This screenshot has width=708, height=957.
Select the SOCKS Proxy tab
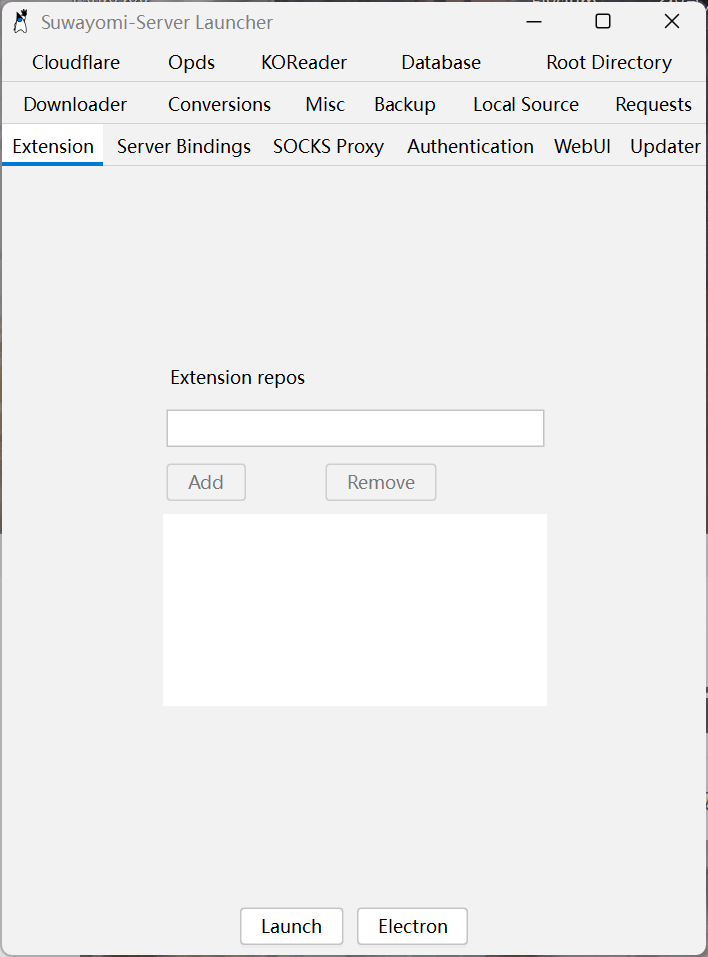pyautogui.click(x=328, y=146)
